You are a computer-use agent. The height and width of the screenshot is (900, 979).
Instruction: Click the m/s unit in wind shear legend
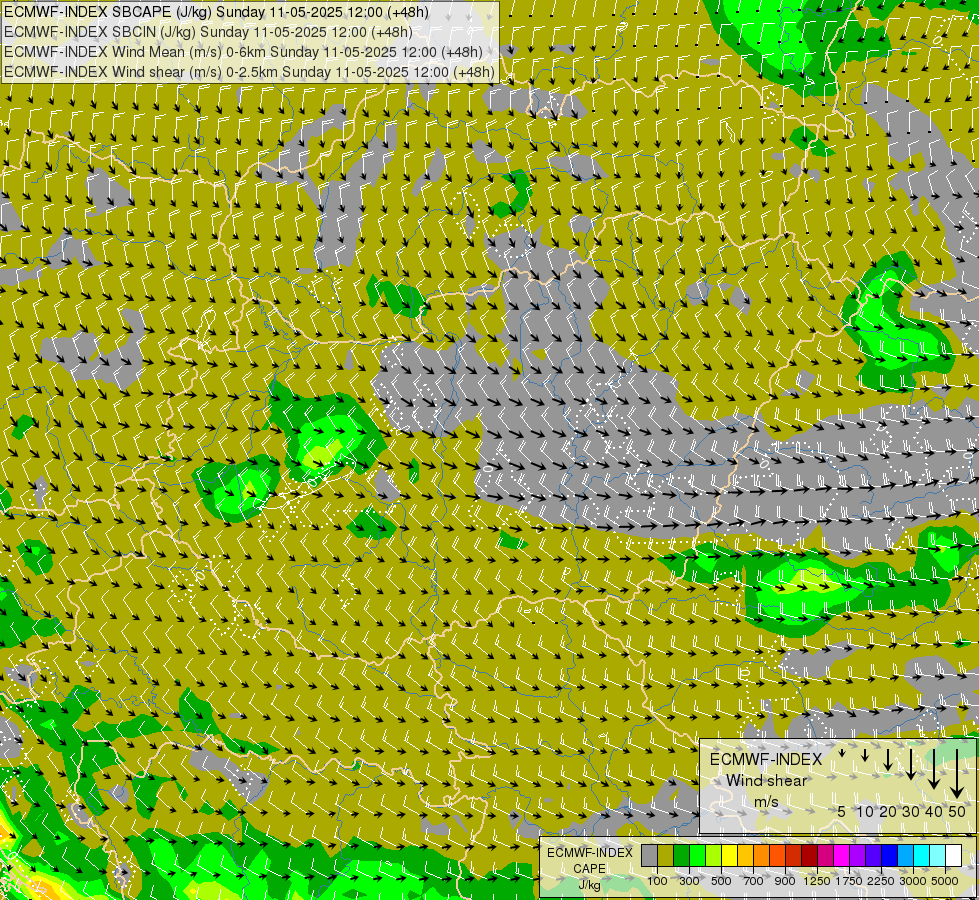click(766, 802)
